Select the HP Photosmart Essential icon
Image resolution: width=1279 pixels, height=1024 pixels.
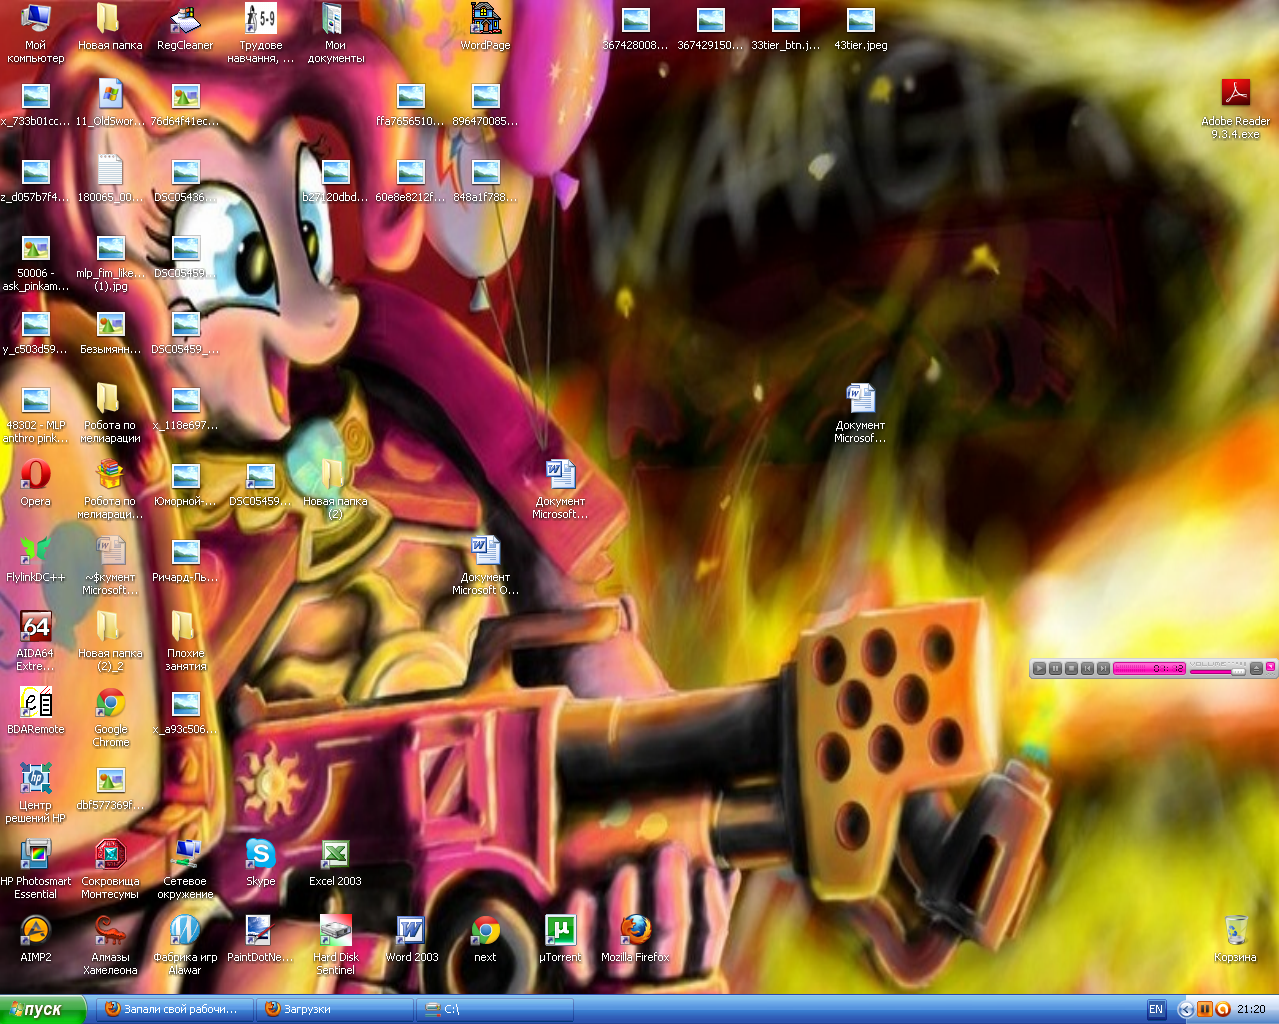[x=35, y=869]
